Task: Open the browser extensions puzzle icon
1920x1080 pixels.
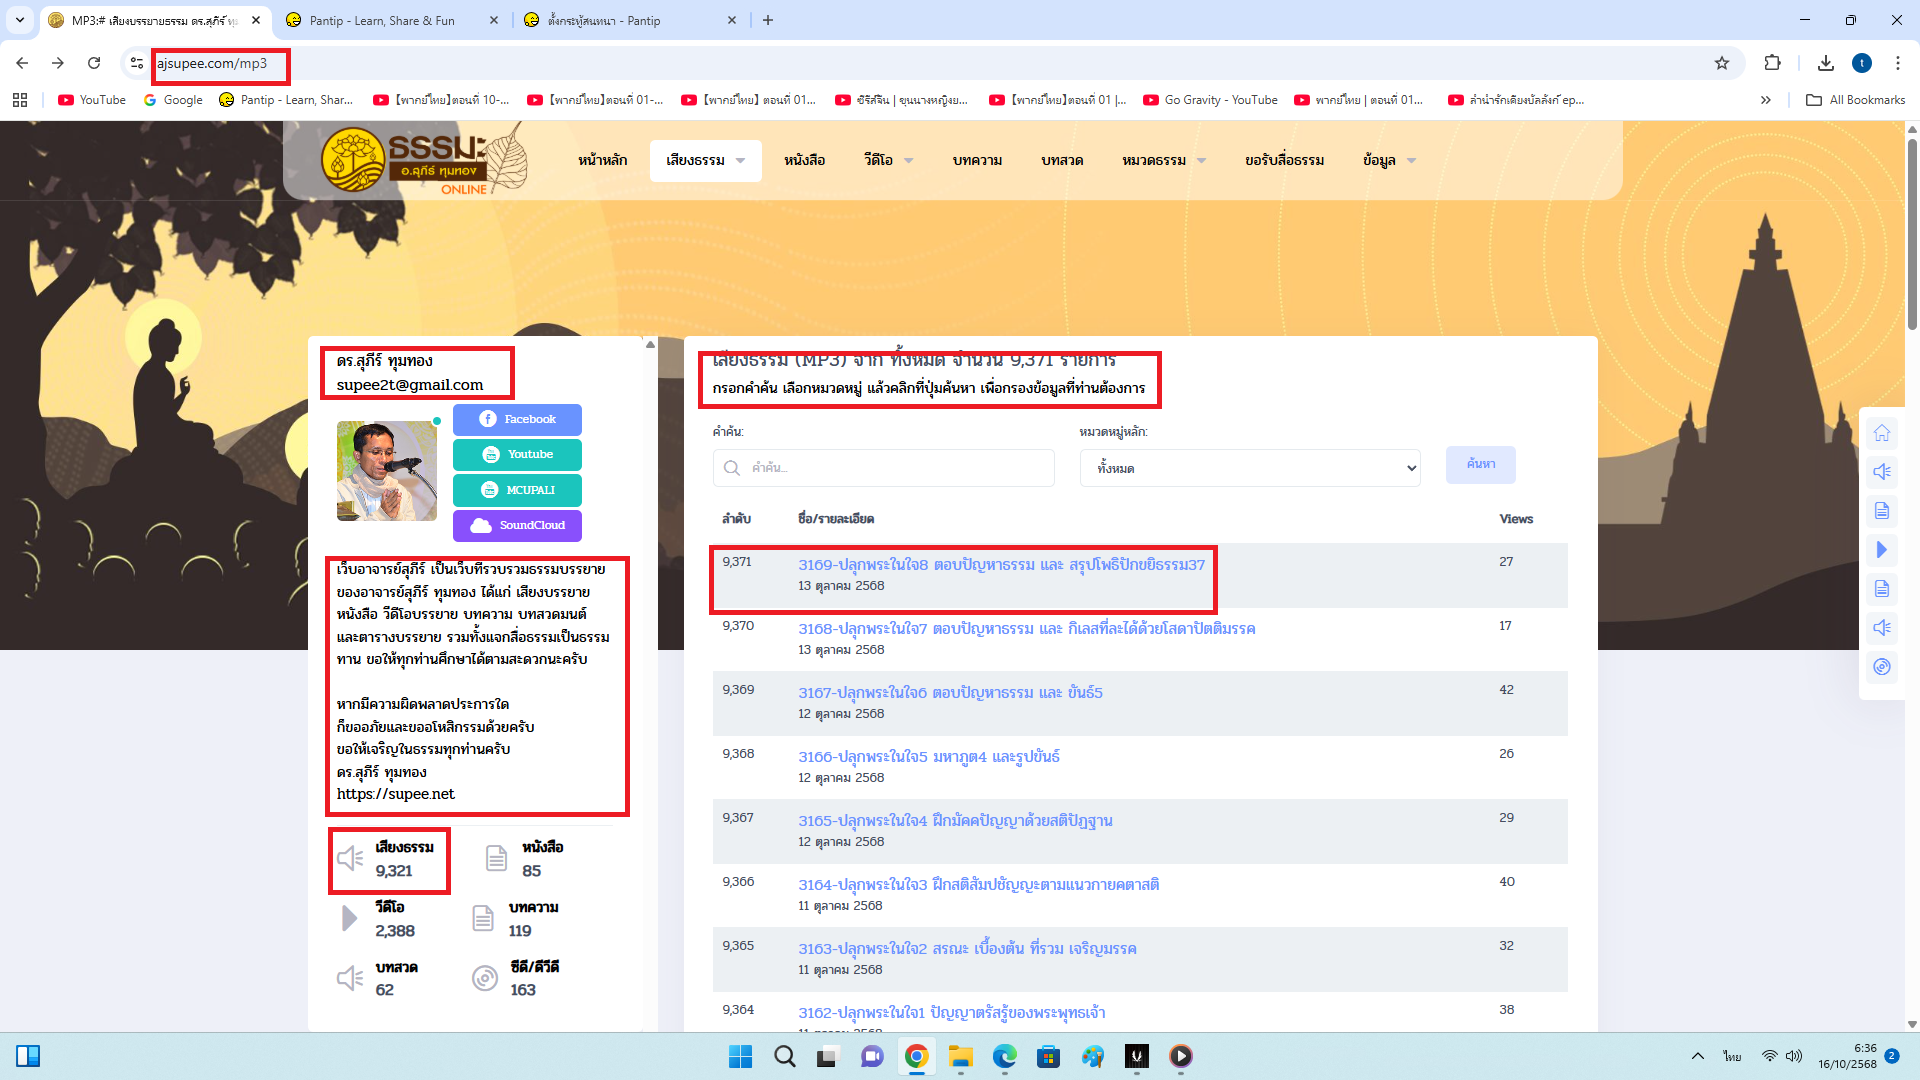Action: (1772, 63)
